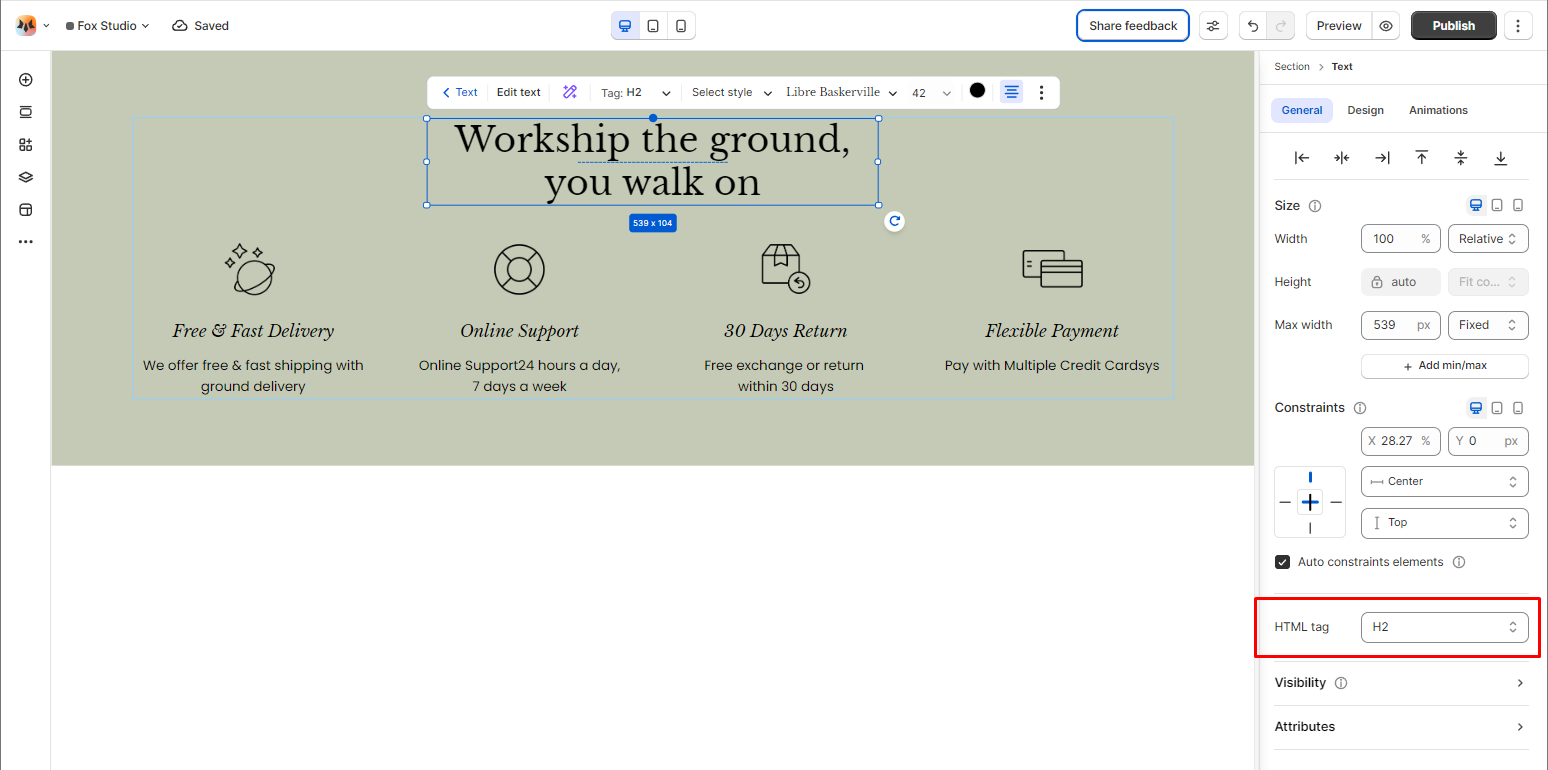Expand the Visibility section

pos(1401,683)
